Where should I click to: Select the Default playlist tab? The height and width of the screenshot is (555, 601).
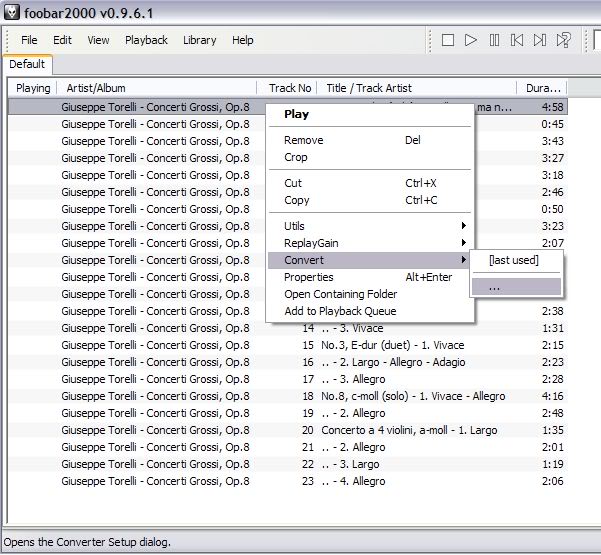[27, 64]
